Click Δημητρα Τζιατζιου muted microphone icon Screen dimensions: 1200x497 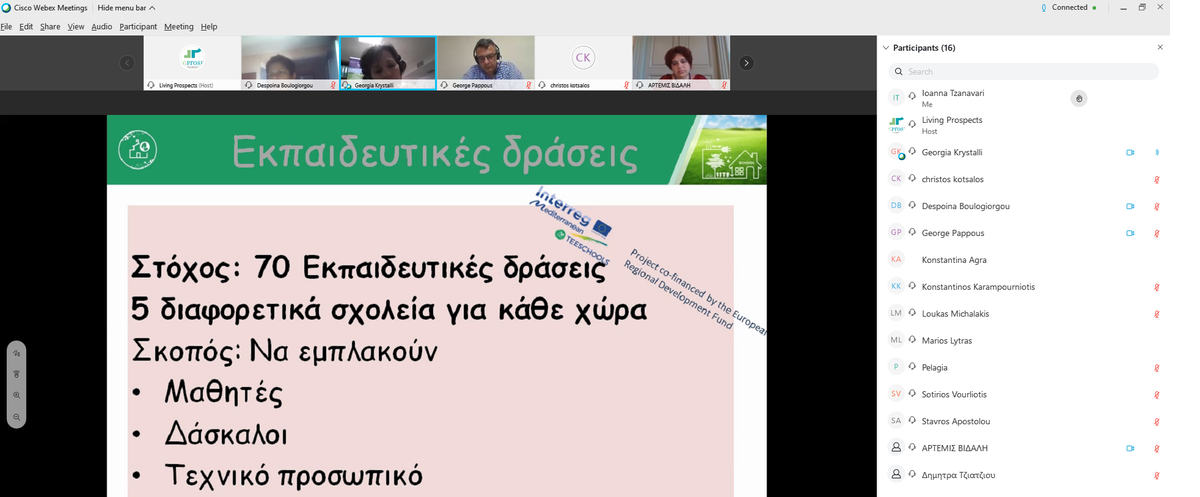point(1157,475)
